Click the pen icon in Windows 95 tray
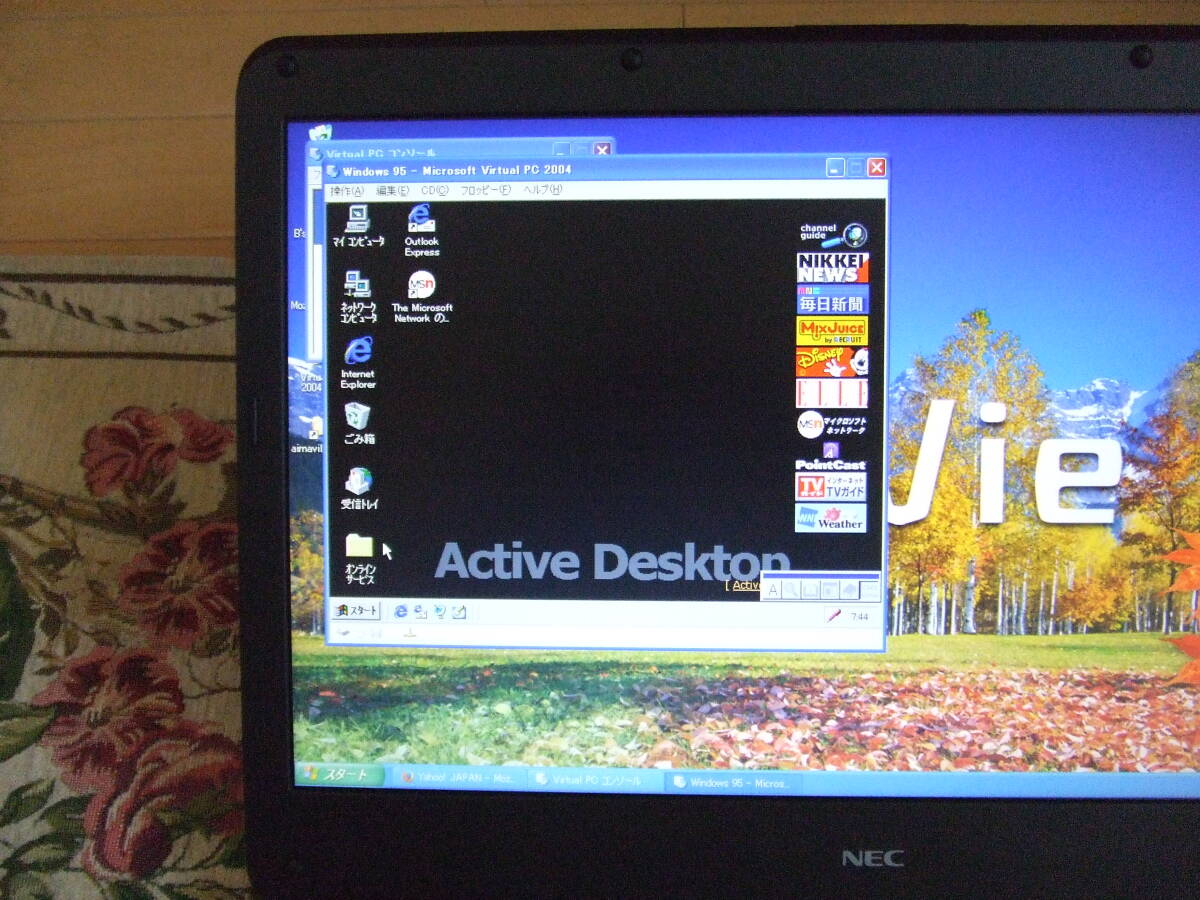The height and width of the screenshot is (900, 1200). pyautogui.click(x=833, y=616)
